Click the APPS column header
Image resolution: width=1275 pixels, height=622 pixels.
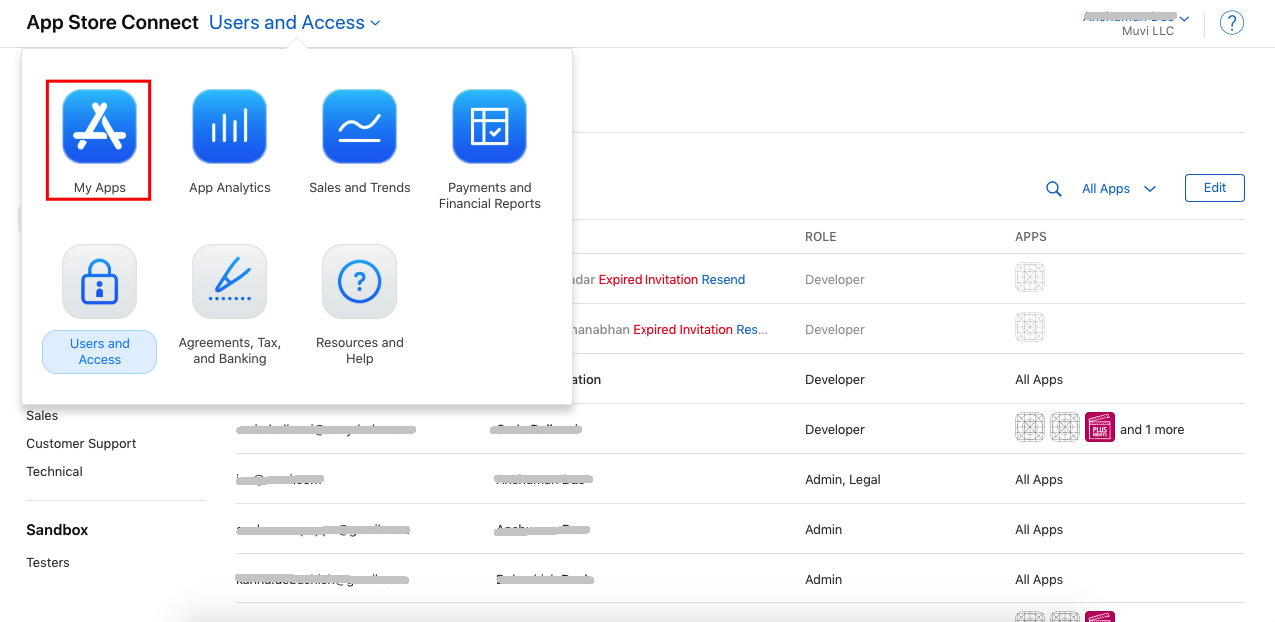pos(1030,237)
